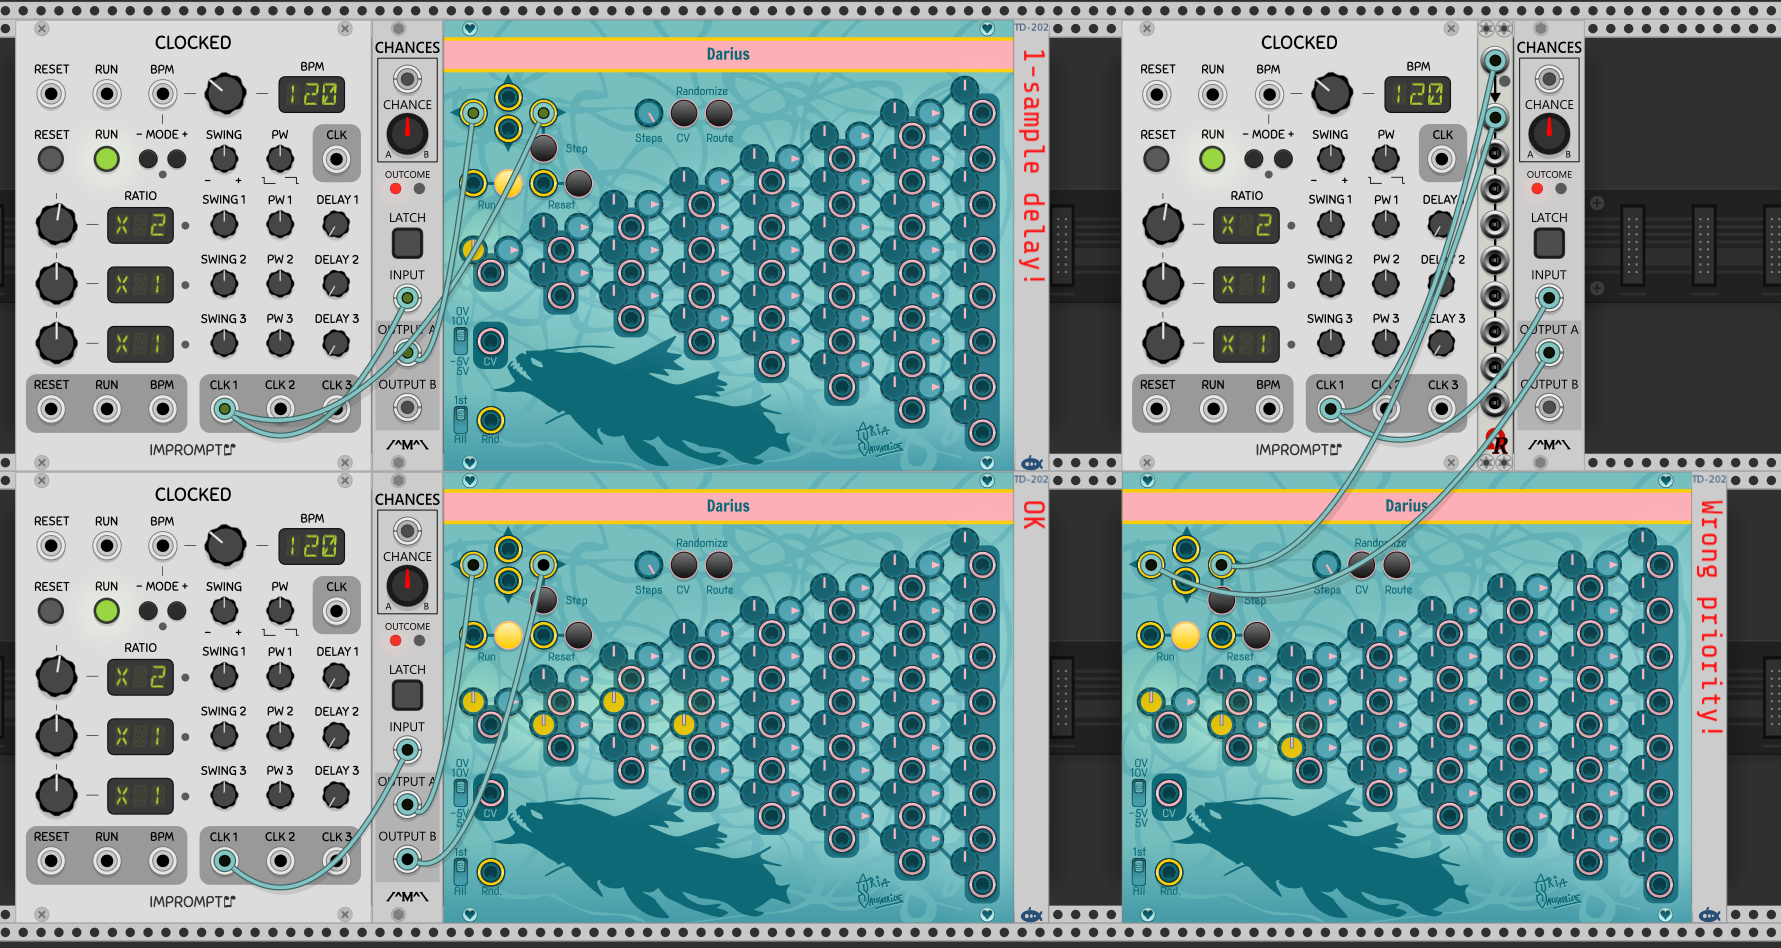Toggle green RUN button on top-left Clocked

point(107,159)
